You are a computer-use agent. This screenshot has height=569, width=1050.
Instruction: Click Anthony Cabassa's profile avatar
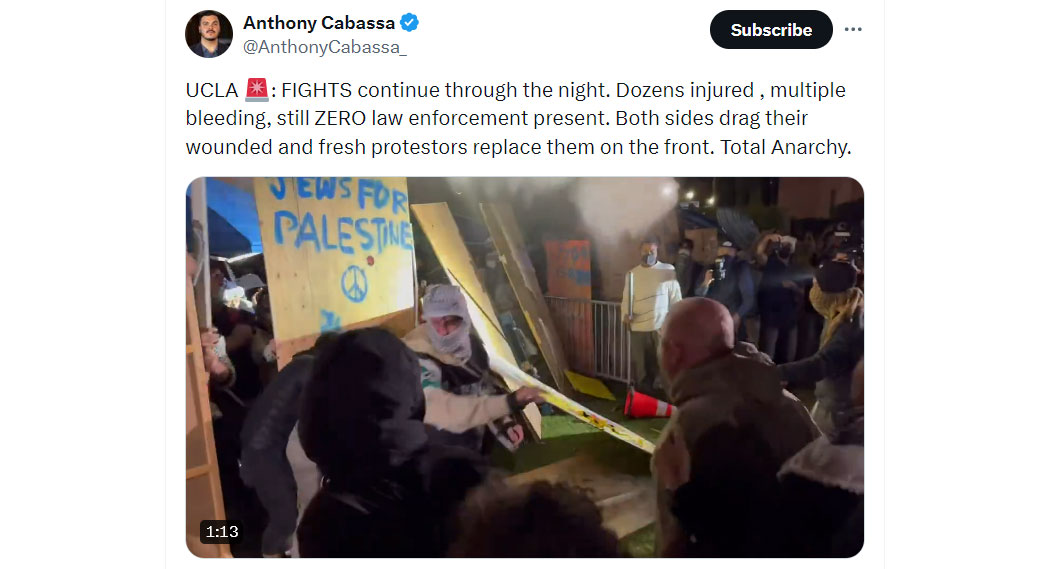[x=209, y=34]
